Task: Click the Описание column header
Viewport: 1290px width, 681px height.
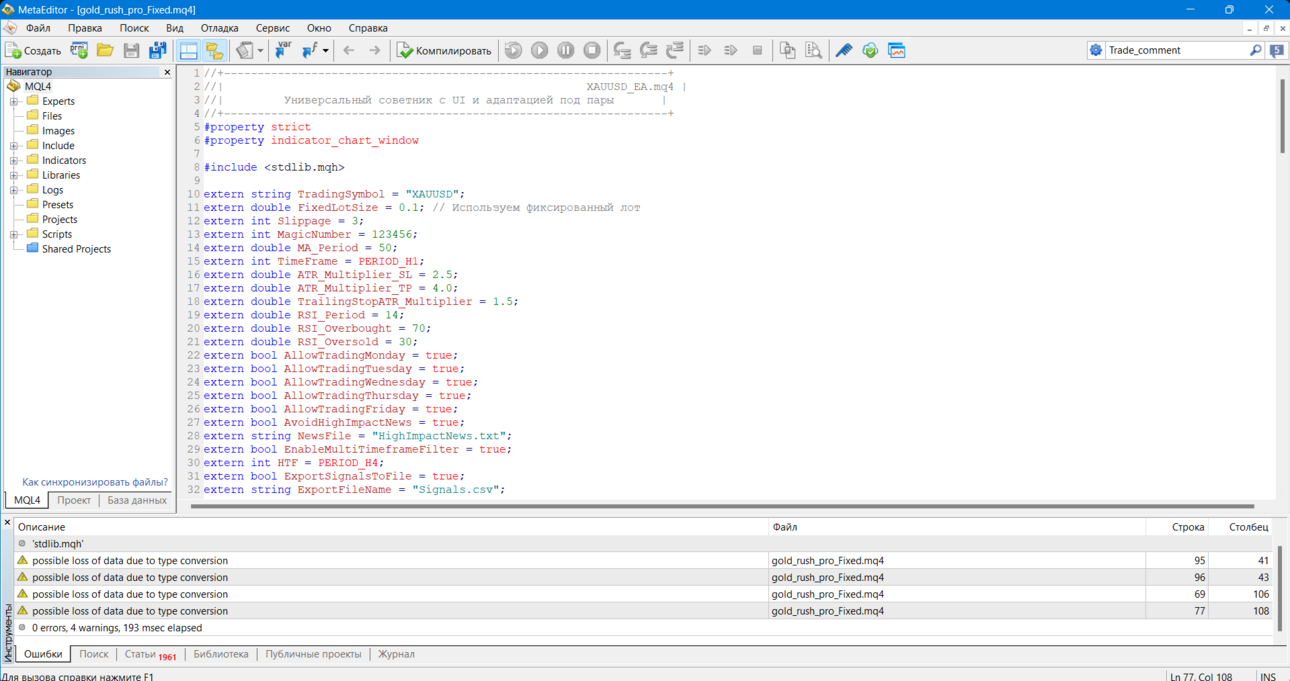Action: click(x=391, y=527)
